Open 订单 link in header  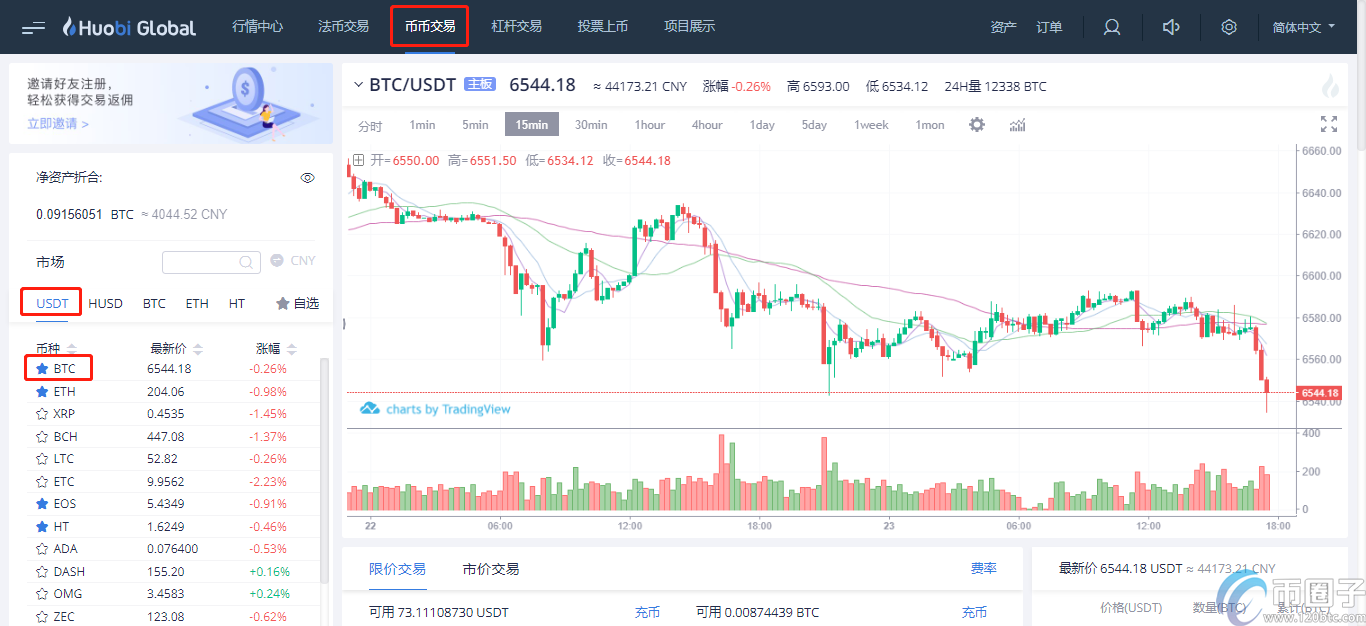[1049, 27]
